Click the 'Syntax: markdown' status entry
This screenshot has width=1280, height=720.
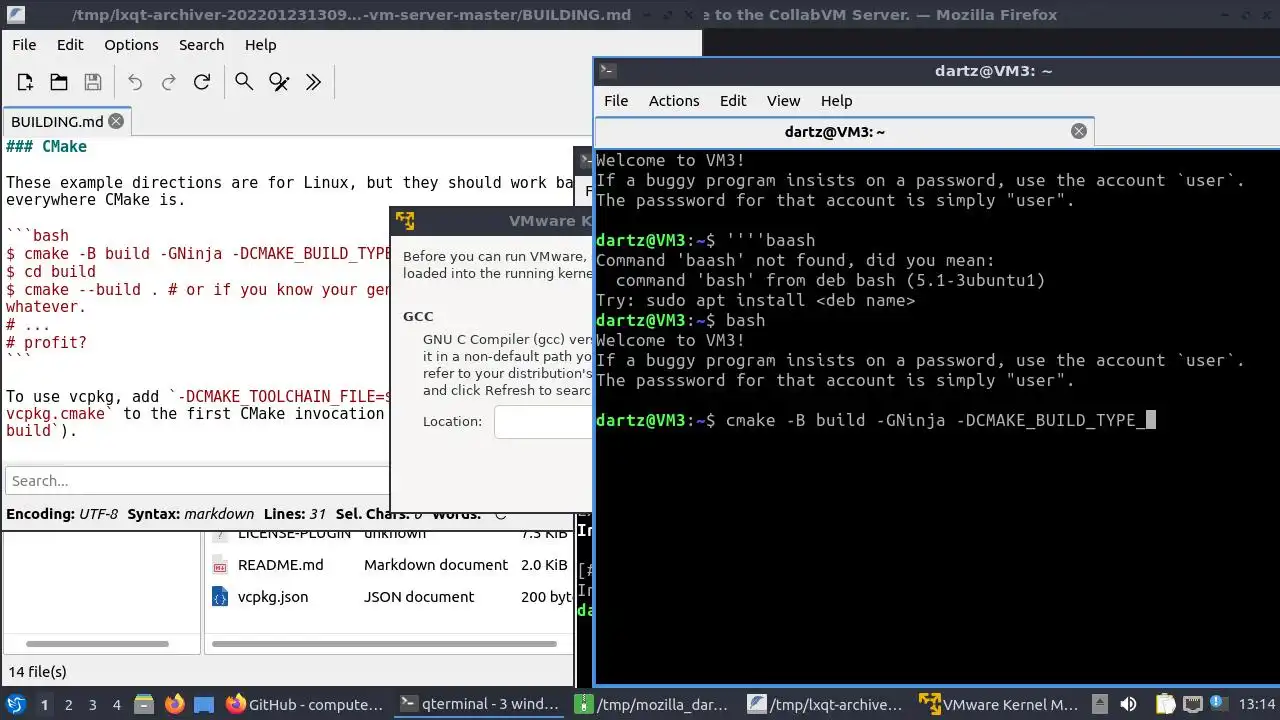191,514
